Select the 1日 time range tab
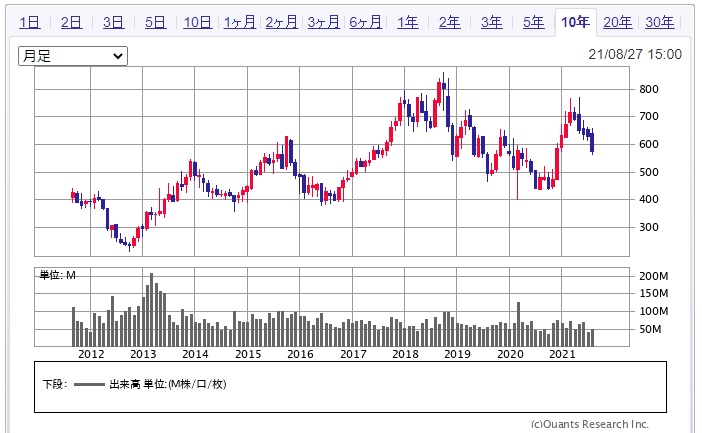702x433 pixels. tap(30, 22)
